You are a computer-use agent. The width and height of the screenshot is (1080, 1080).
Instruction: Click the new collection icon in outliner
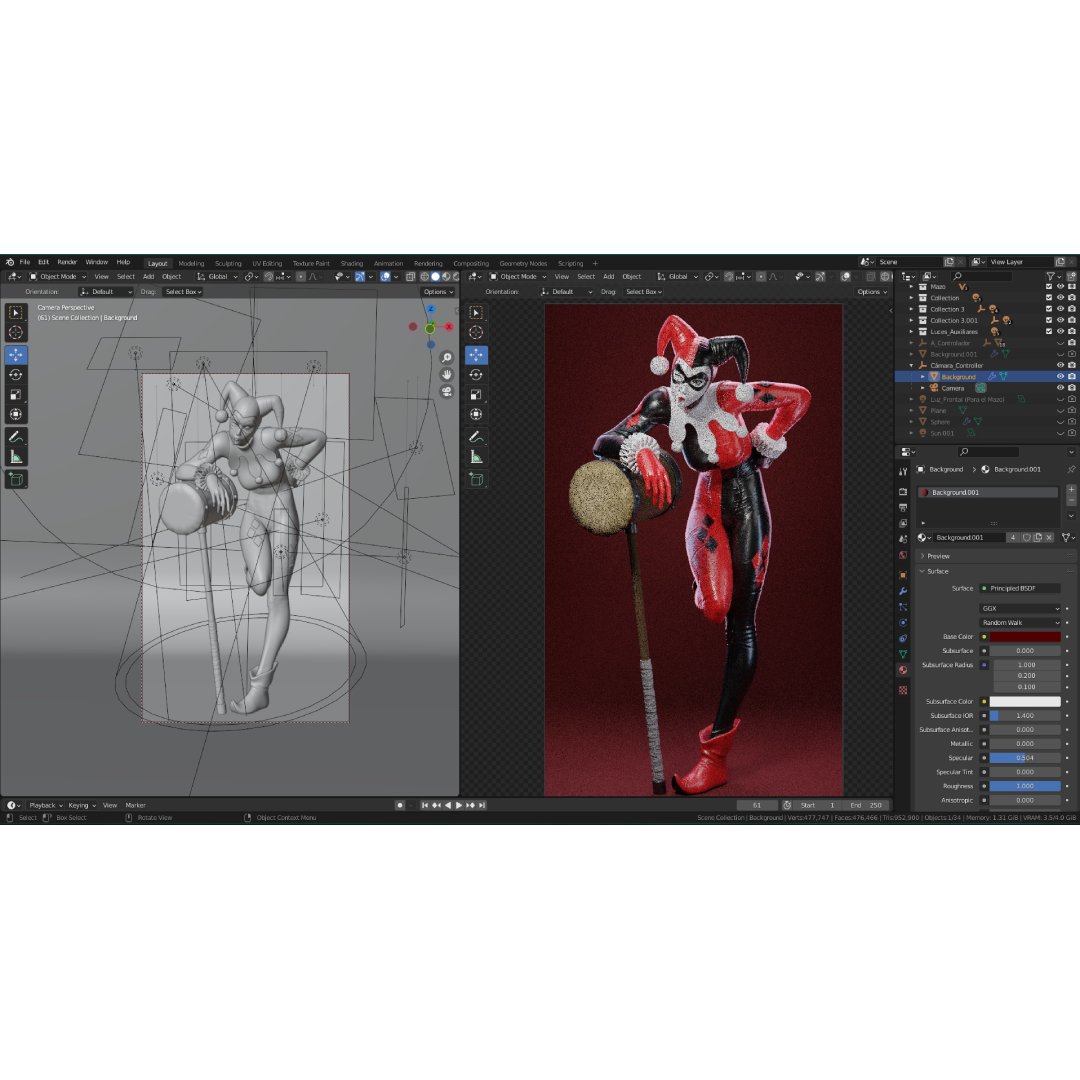tap(1072, 276)
